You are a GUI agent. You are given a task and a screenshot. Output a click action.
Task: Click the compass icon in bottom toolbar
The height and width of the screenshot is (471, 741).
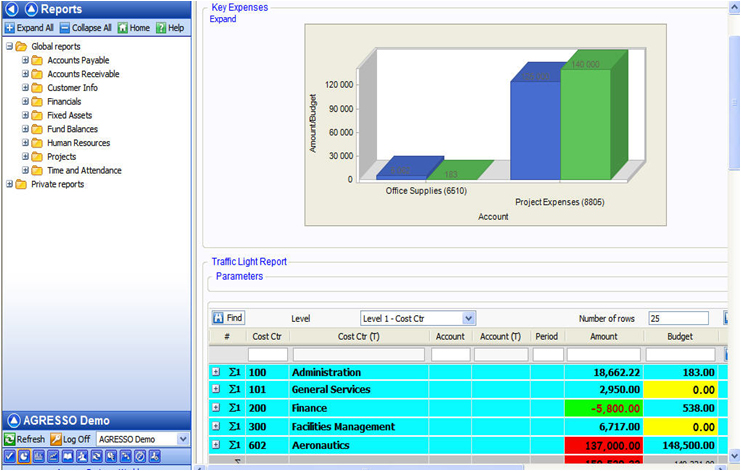pos(140,456)
